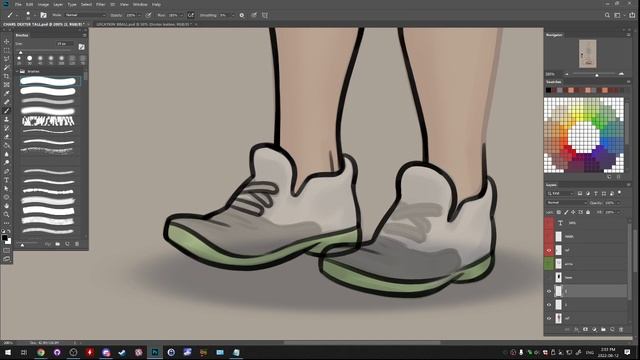Open the layer Opacity dropdown
The height and width of the screenshot is (360, 640).
pos(618,203)
